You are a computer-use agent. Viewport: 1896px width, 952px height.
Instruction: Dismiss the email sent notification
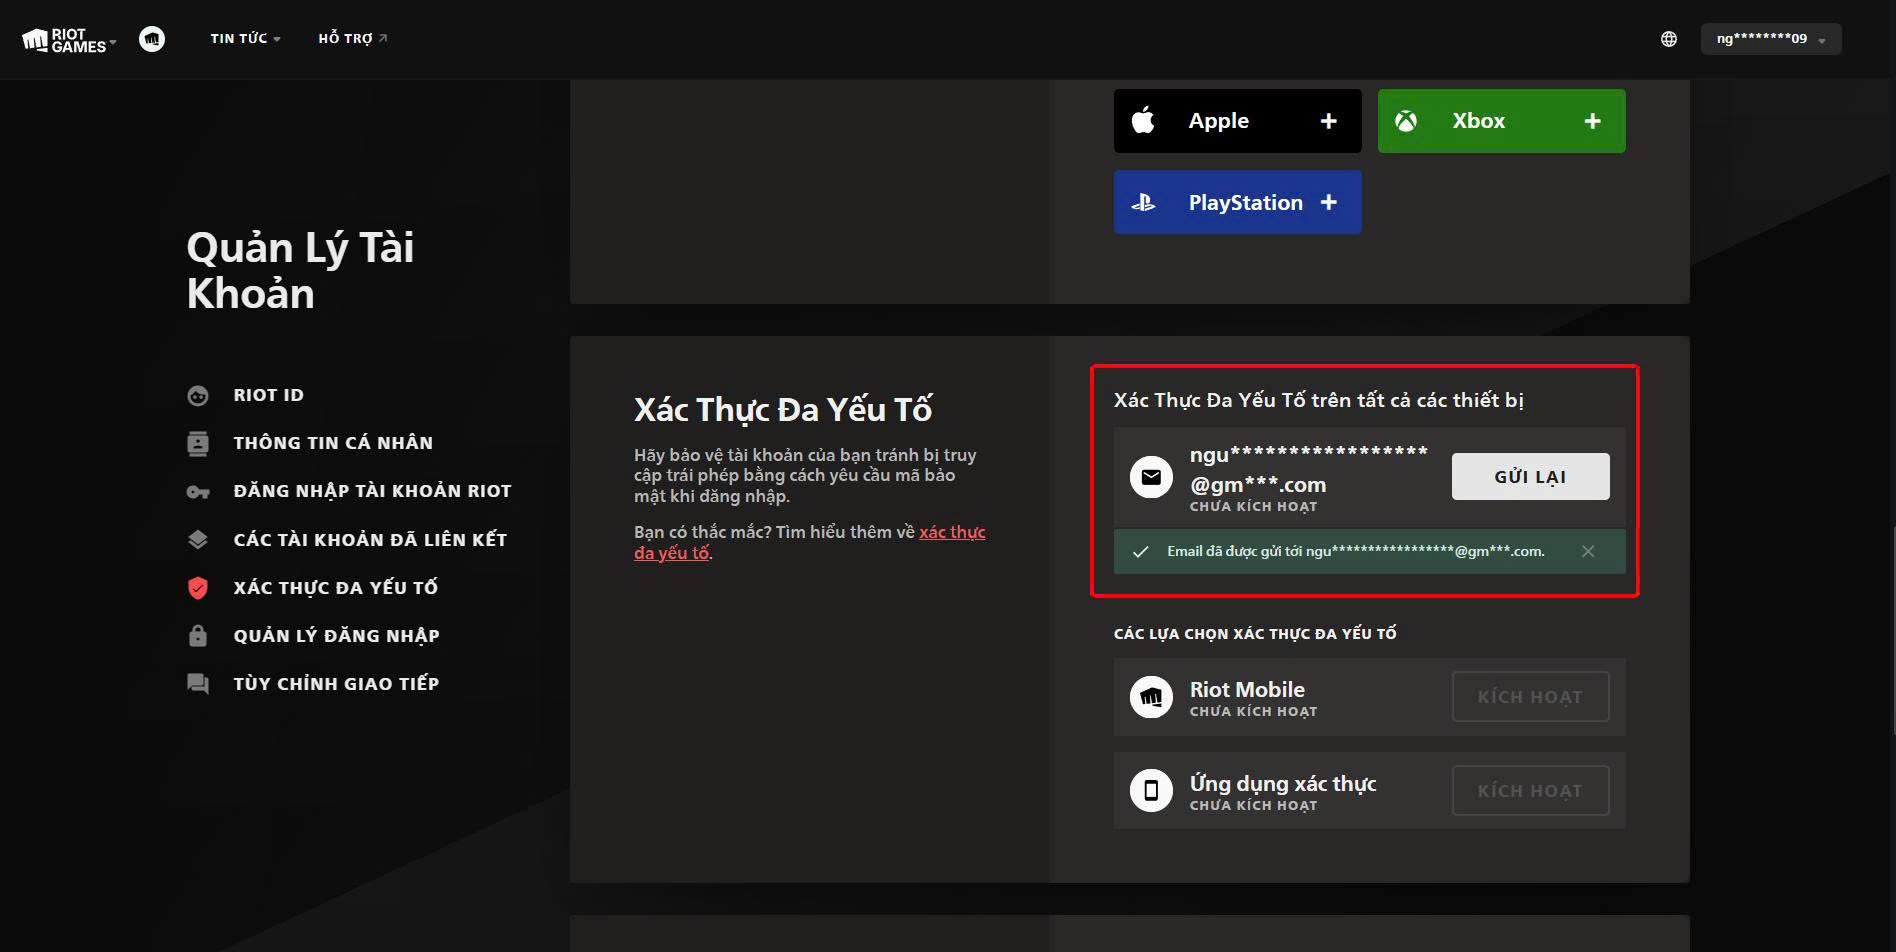point(1588,552)
